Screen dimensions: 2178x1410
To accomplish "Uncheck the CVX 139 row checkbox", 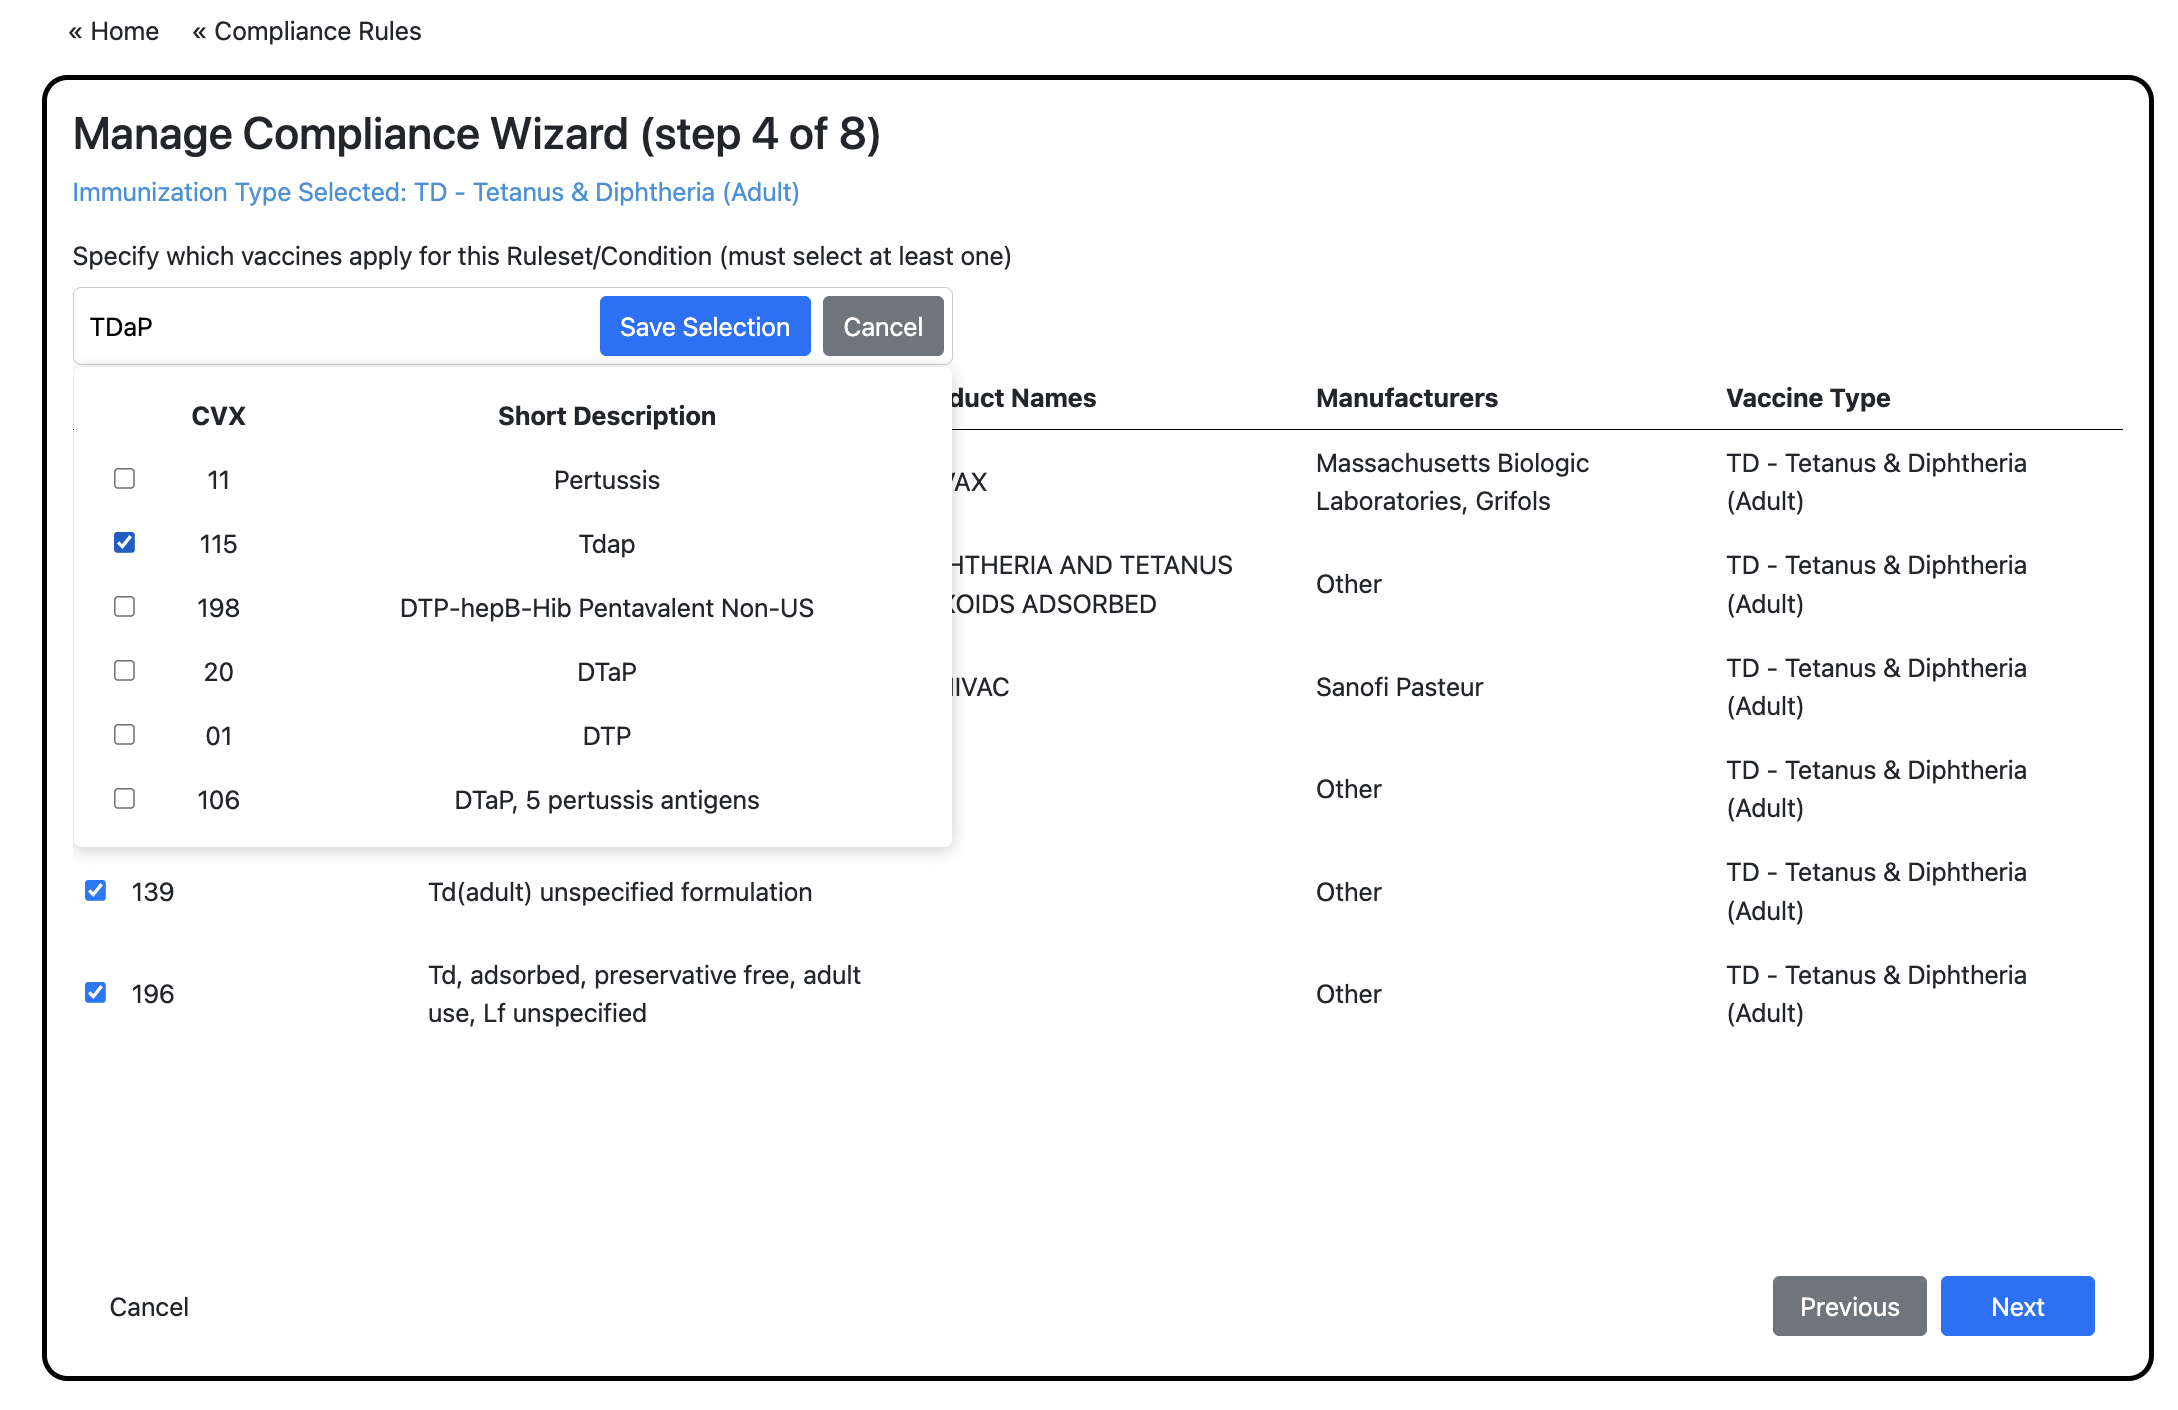I will (x=96, y=891).
